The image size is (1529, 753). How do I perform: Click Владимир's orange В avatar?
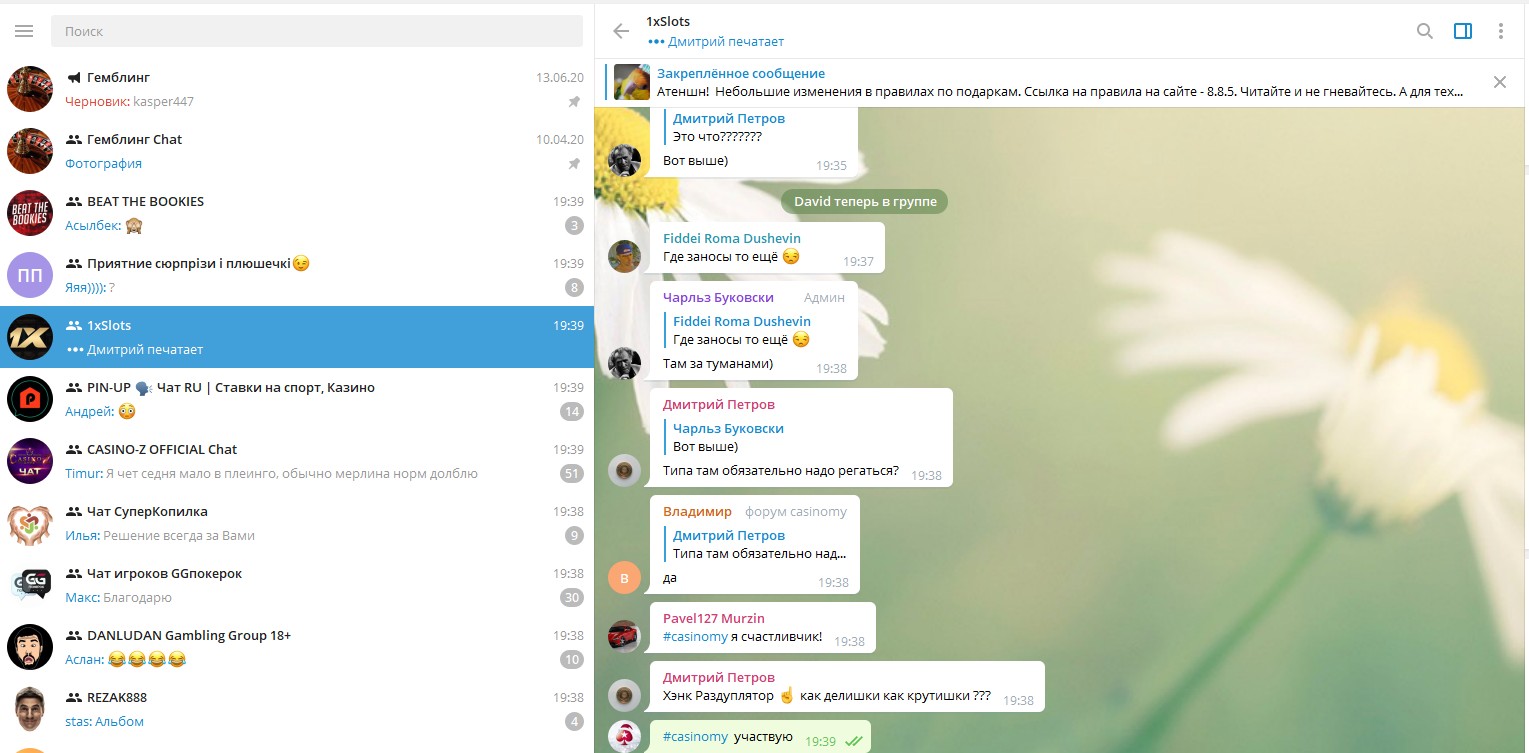click(x=624, y=577)
